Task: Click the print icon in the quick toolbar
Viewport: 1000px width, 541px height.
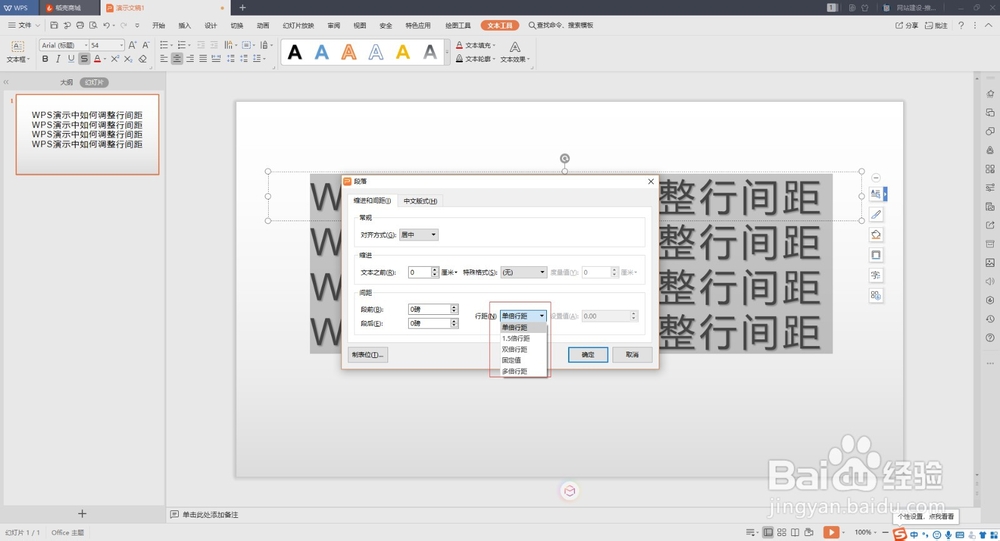Action: 80,26
